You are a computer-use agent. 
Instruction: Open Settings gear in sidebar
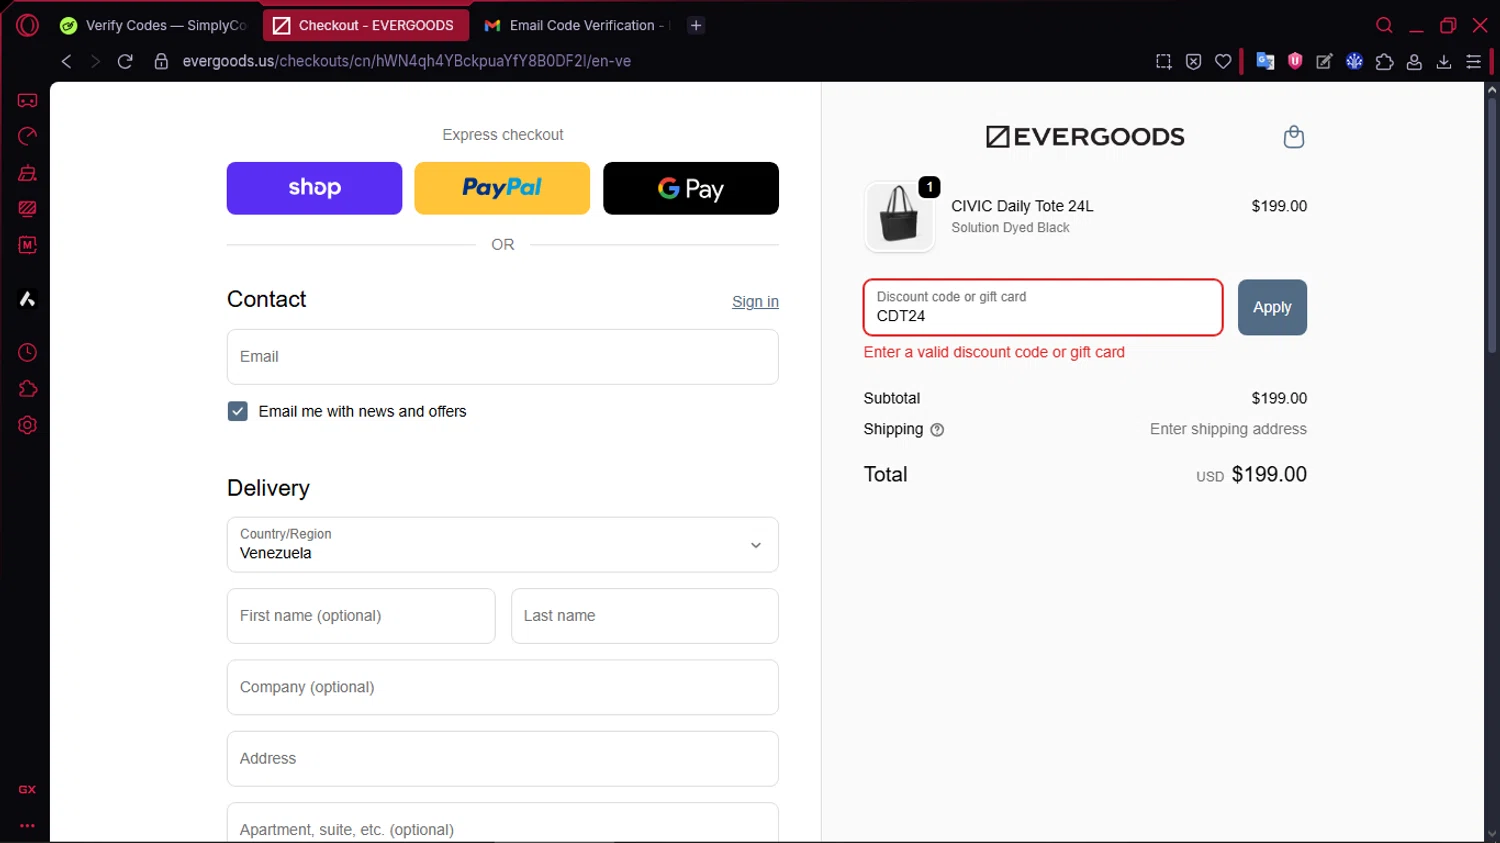pos(27,425)
